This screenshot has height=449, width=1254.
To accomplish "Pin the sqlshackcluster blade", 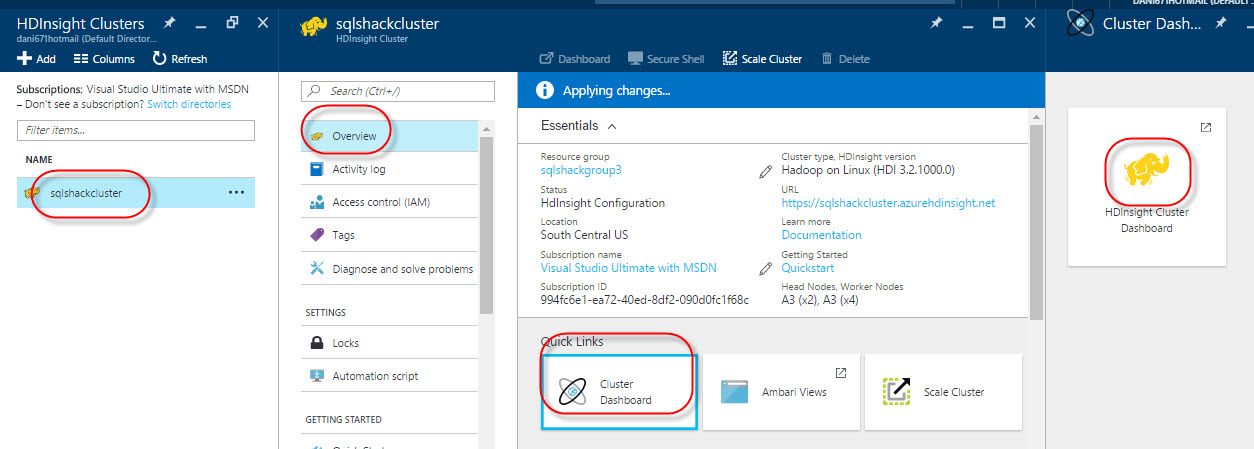I will (x=935, y=23).
